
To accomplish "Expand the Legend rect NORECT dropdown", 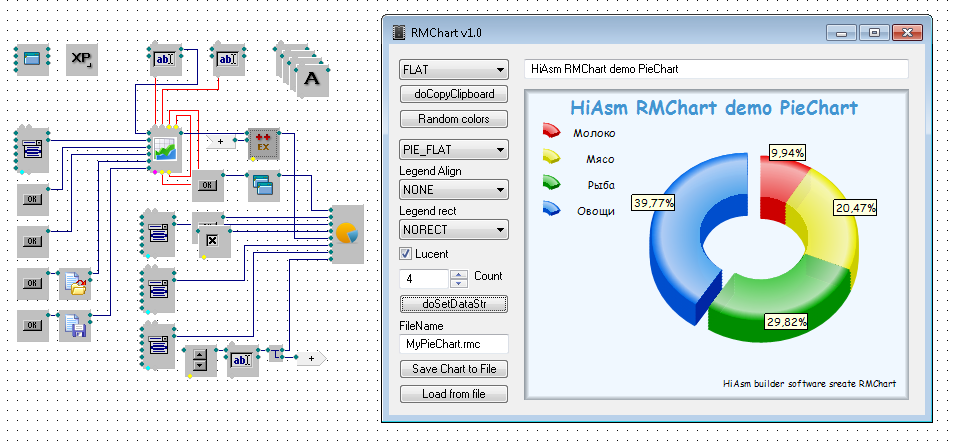I will 453,229.
